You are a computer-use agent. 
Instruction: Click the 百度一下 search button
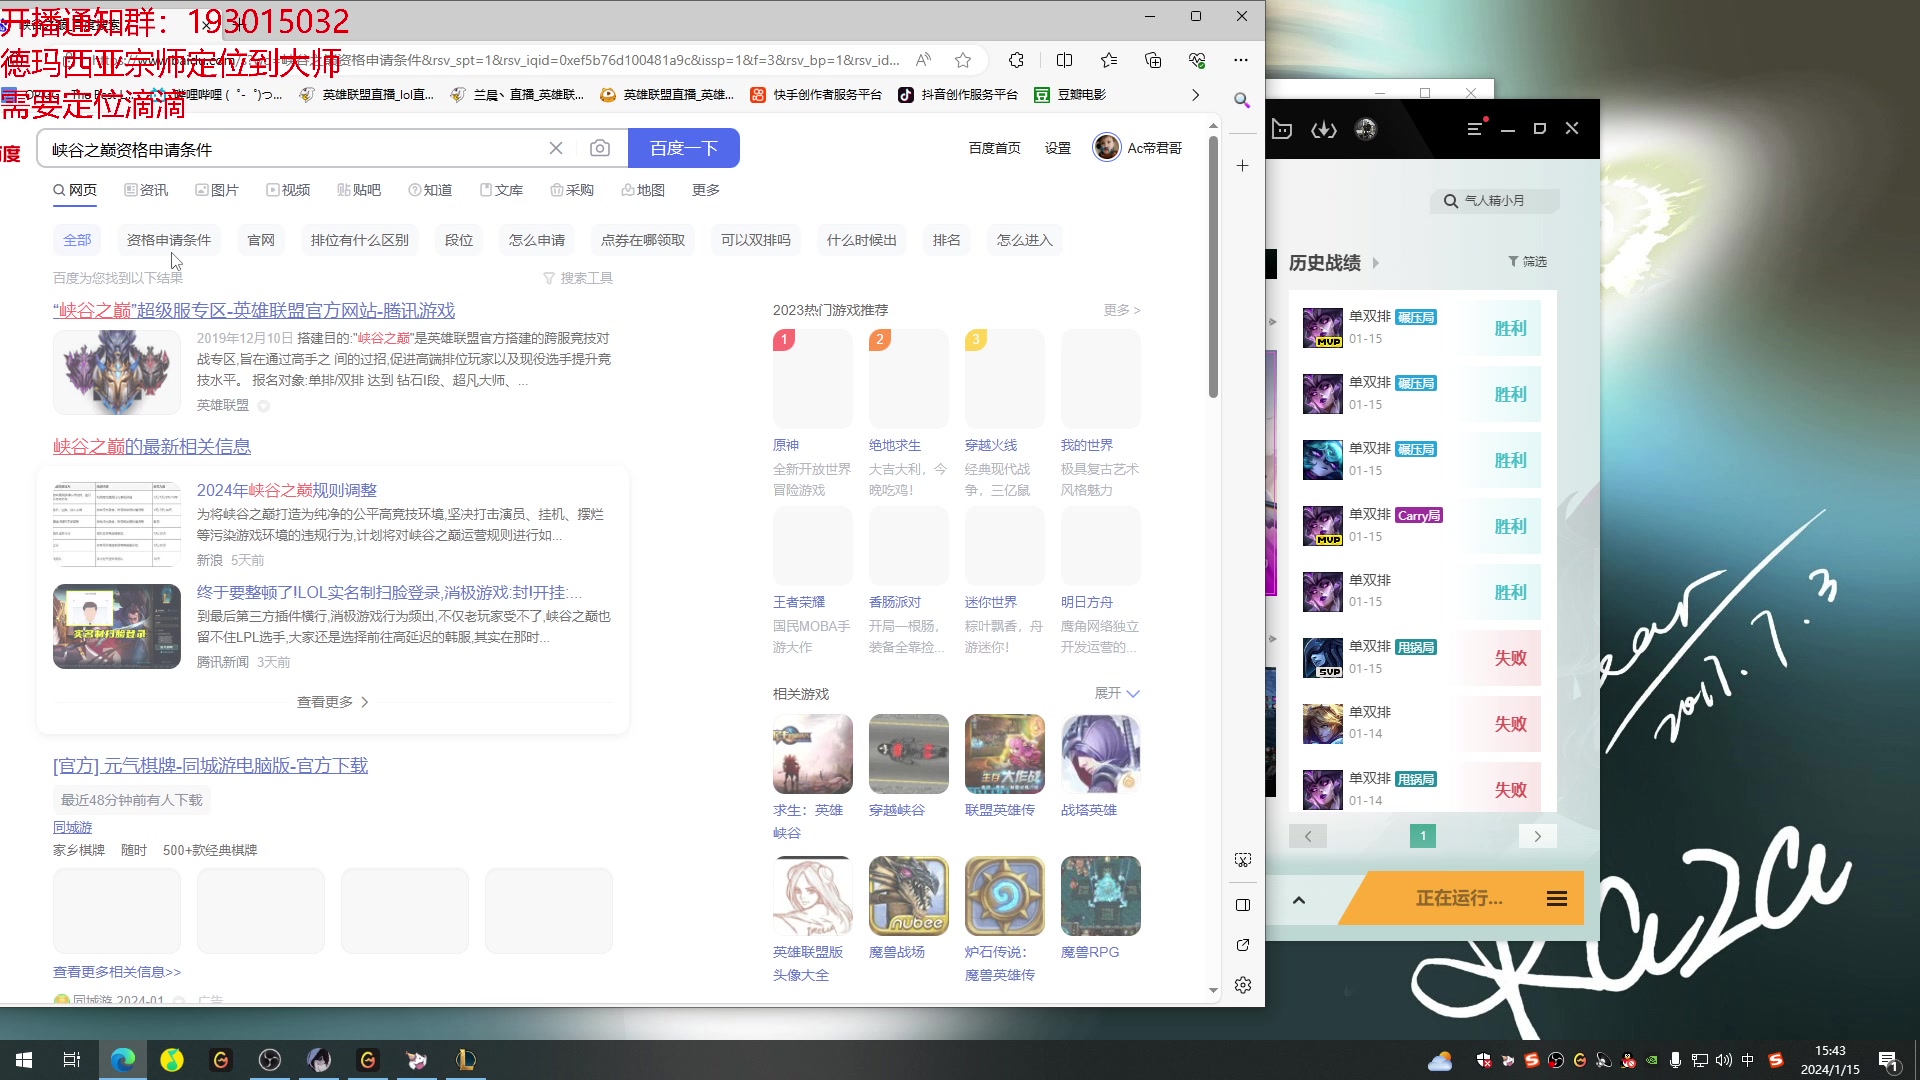684,148
